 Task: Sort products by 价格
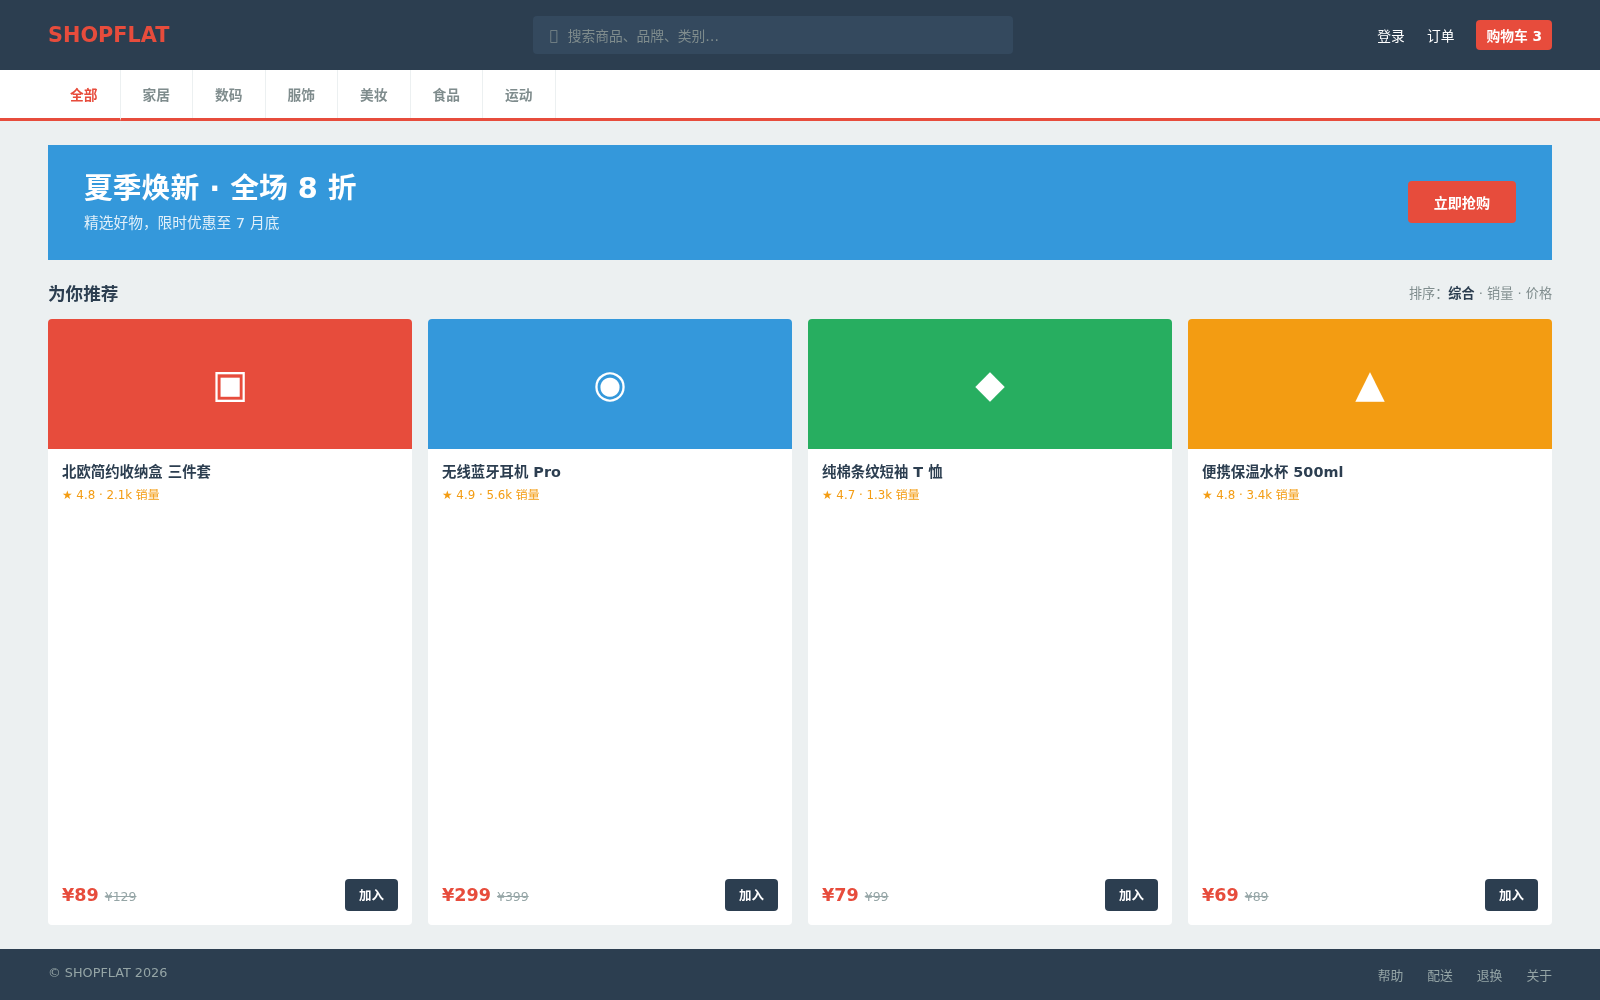click(x=1539, y=293)
